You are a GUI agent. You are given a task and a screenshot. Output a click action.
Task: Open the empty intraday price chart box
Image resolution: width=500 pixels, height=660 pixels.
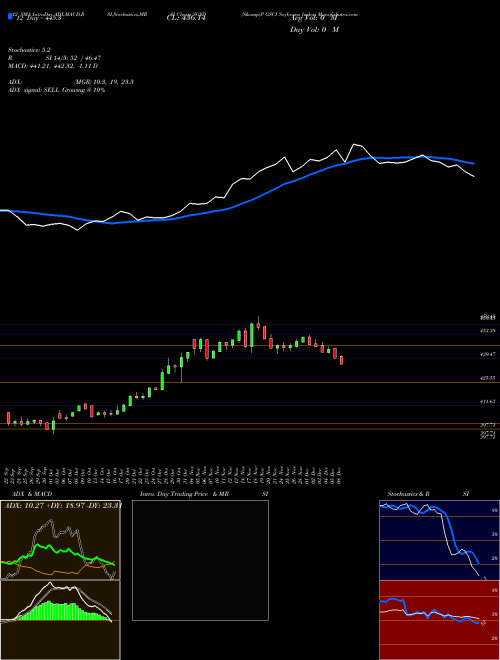pos(200,560)
